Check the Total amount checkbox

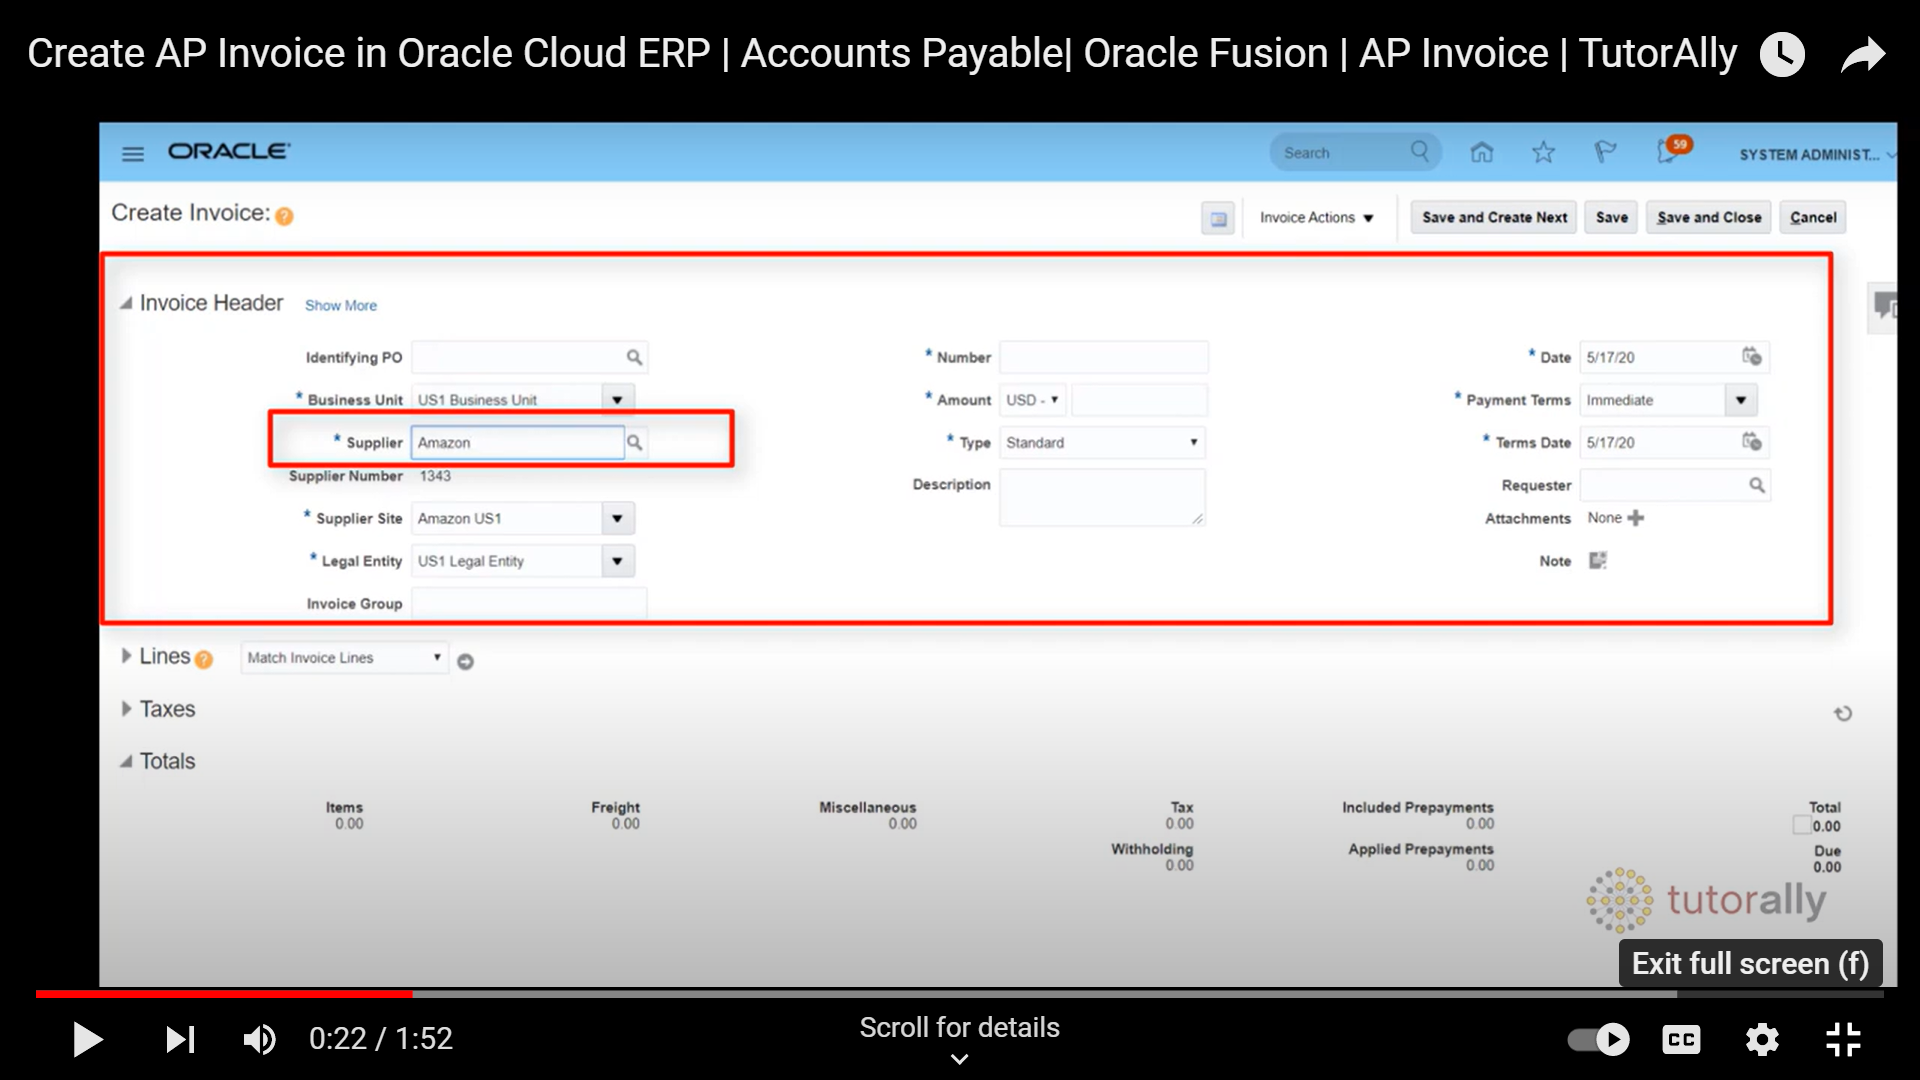(x=1801, y=826)
